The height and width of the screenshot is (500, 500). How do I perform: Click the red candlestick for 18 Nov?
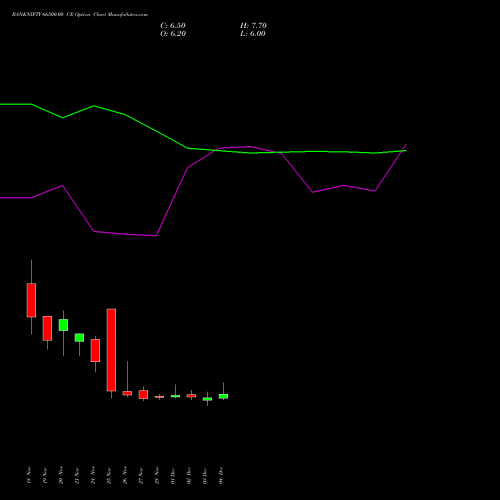[31, 300]
